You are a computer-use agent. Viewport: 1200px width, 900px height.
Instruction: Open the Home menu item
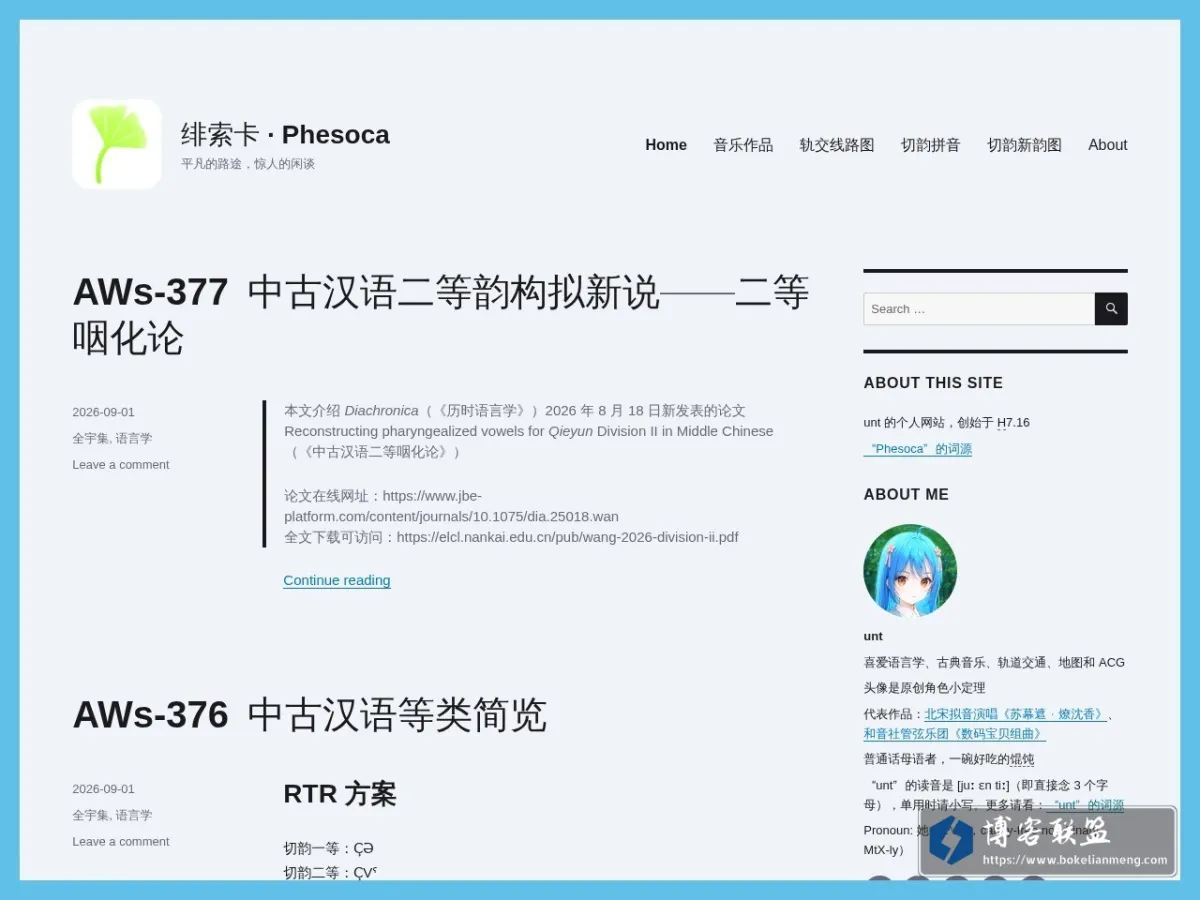666,145
